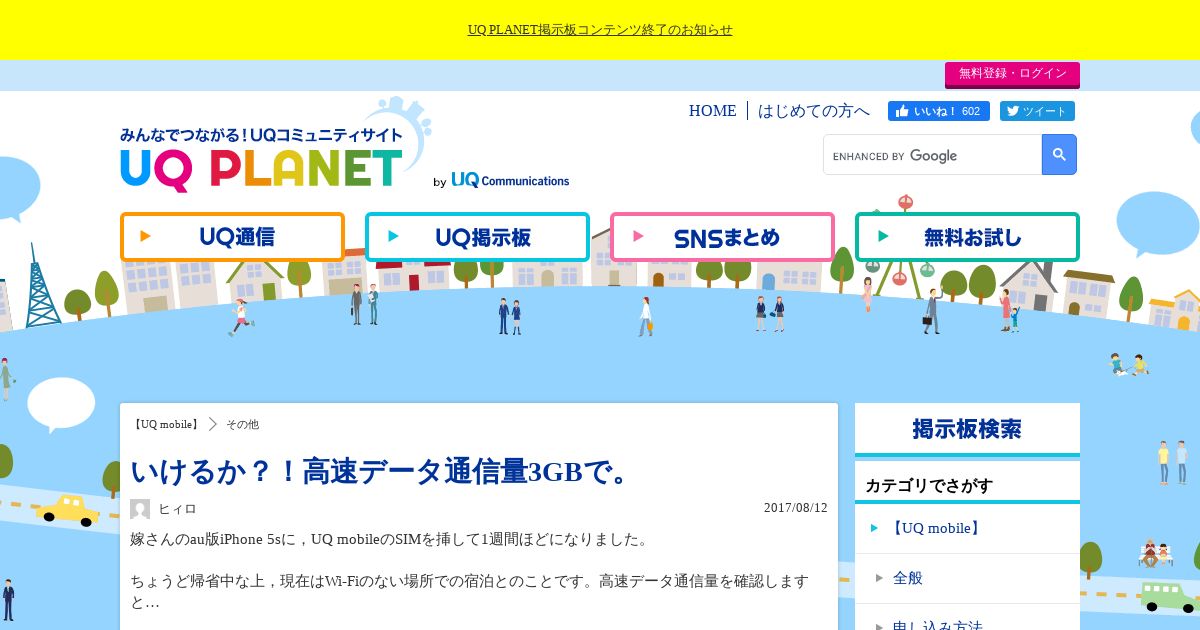Click the その他 breadcrumb

coord(242,424)
